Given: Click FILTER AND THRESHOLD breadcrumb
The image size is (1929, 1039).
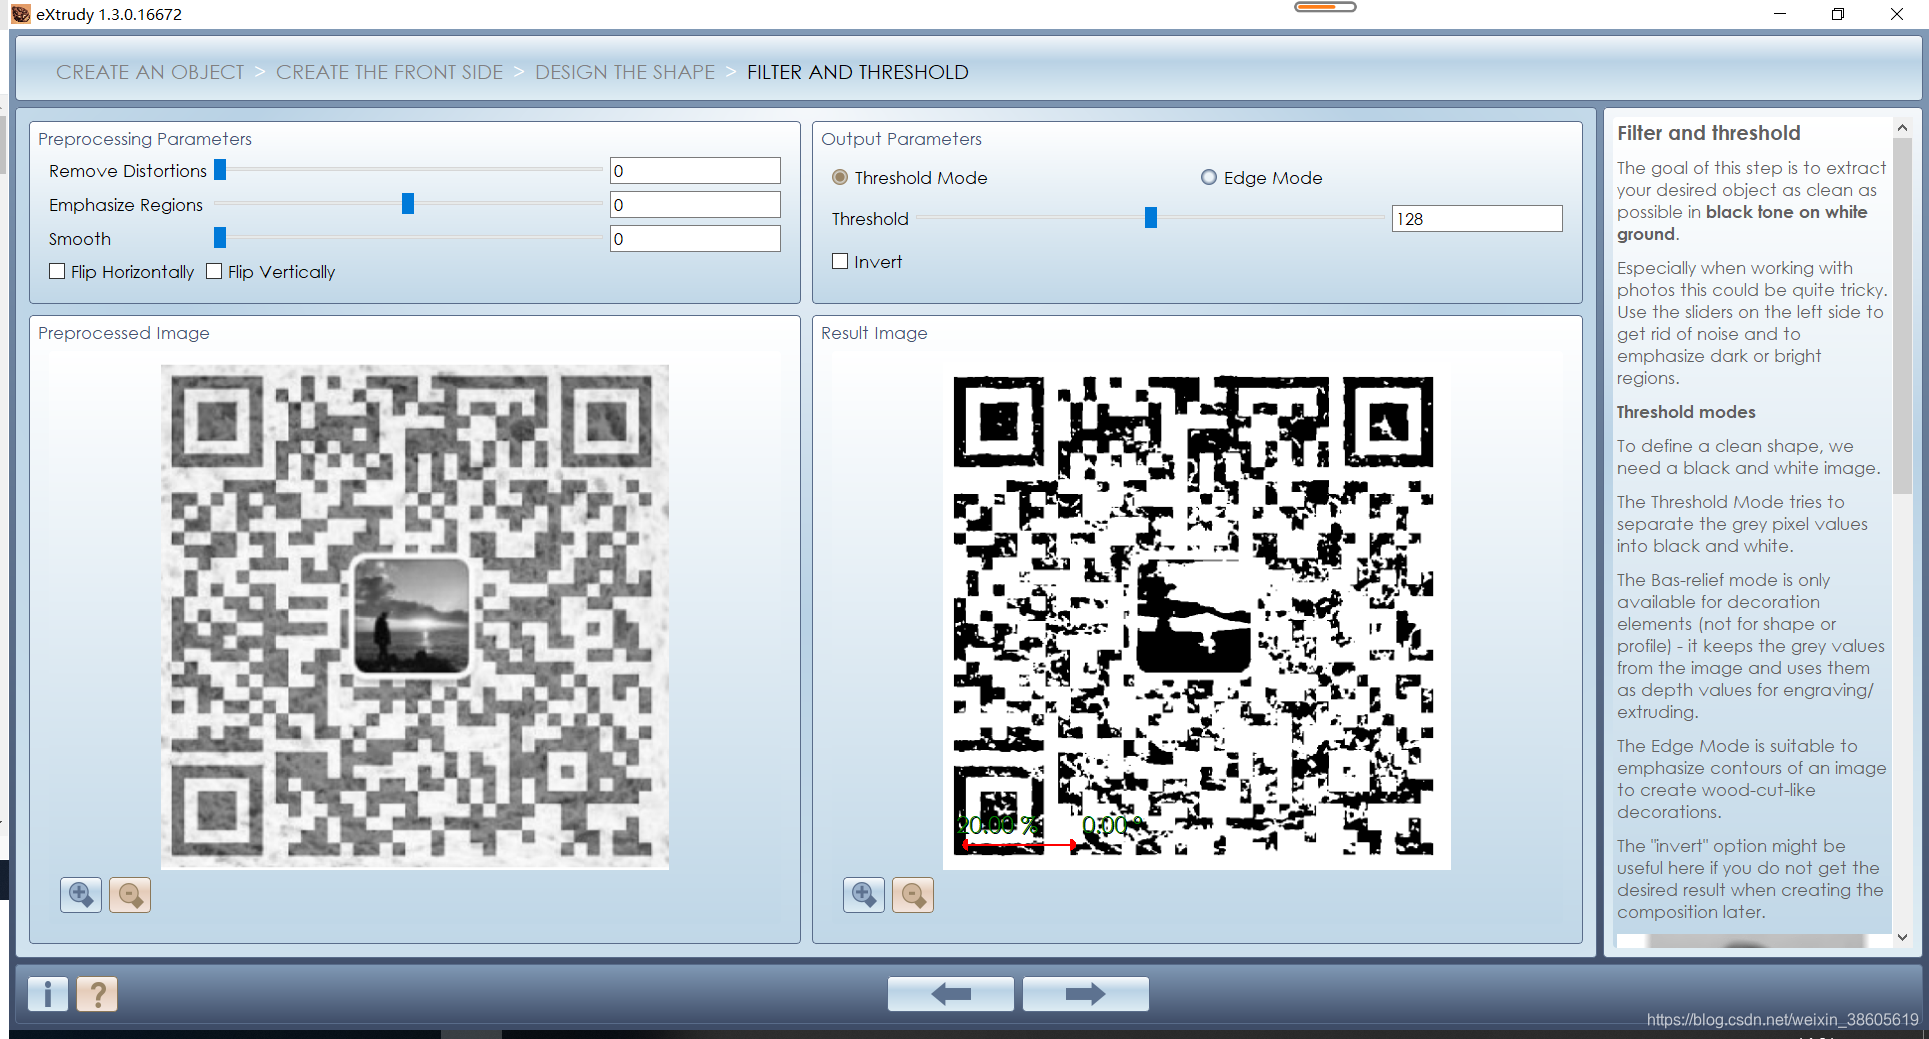Looking at the screenshot, I should [858, 72].
